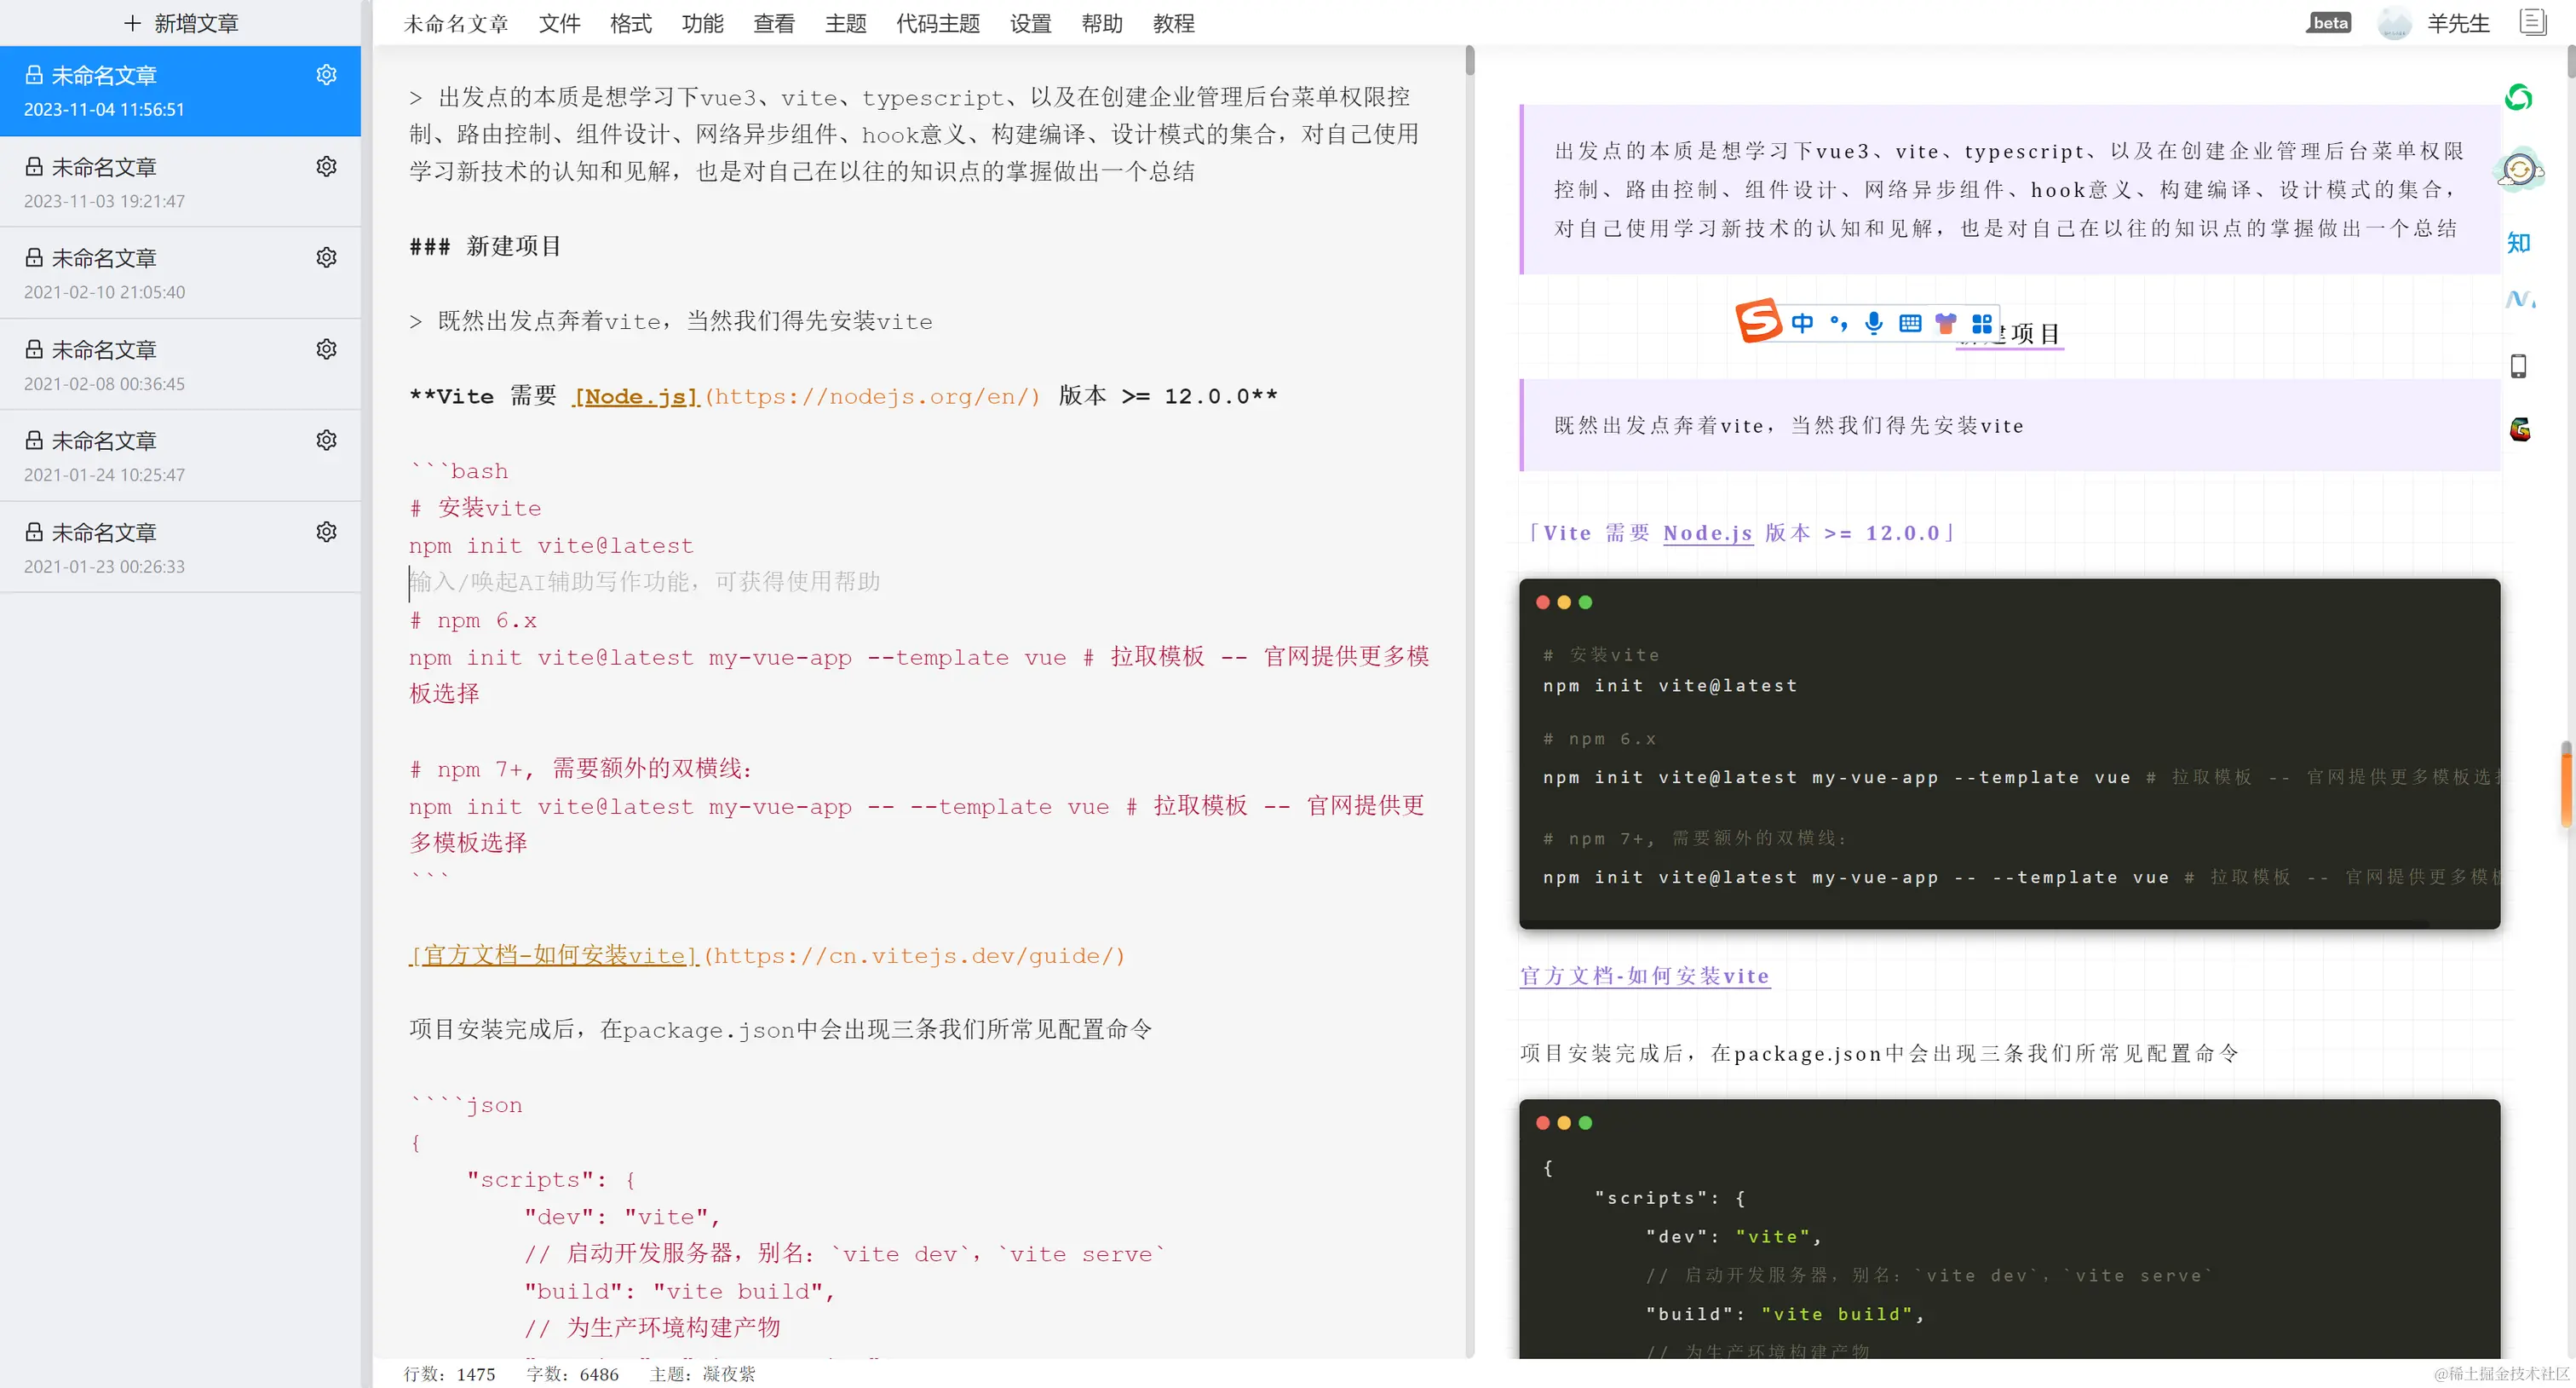Click the Sogou voice input microphone icon
This screenshot has height=1388, width=2576.
coord(1874,322)
